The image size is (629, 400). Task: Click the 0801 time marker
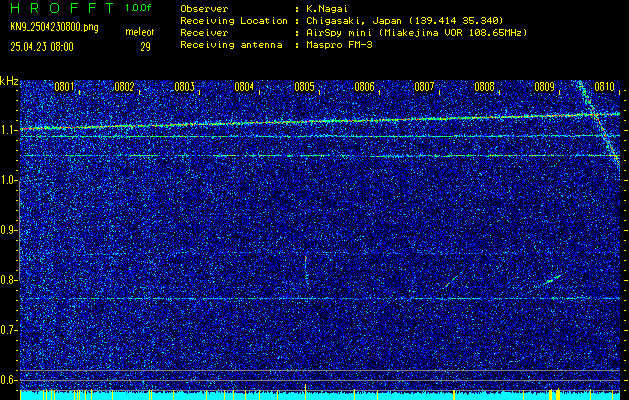coord(64,87)
